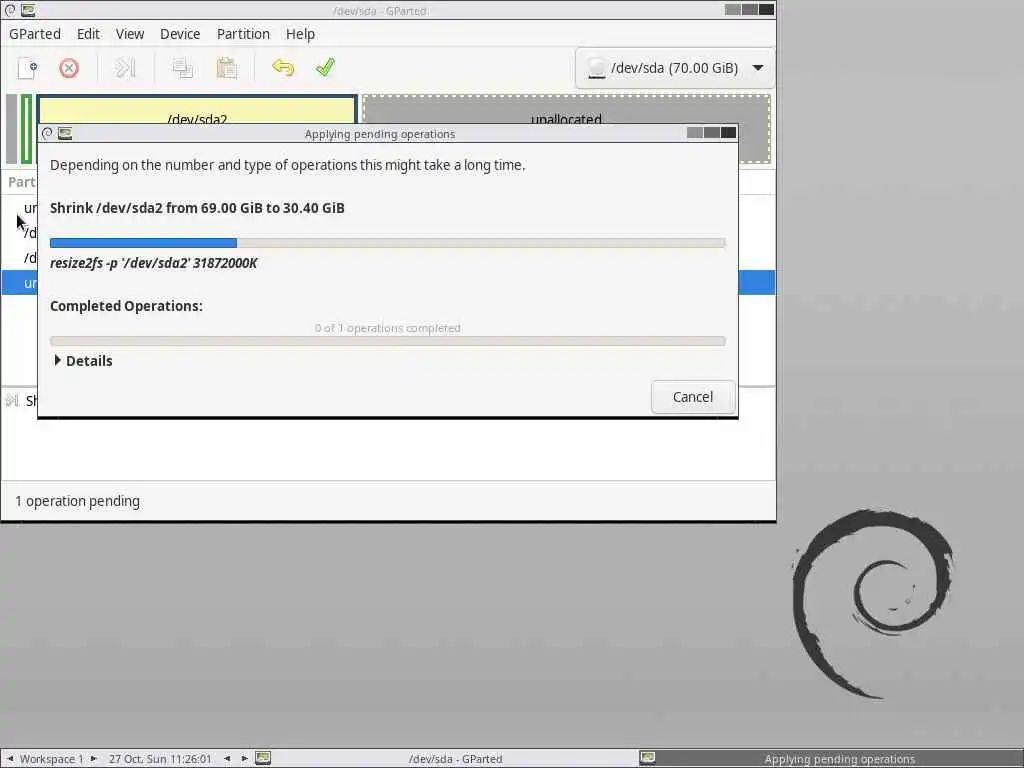Click the GParted main window title bar menu icon
This screenshot has width=1024, height=768.
[28, 10]
